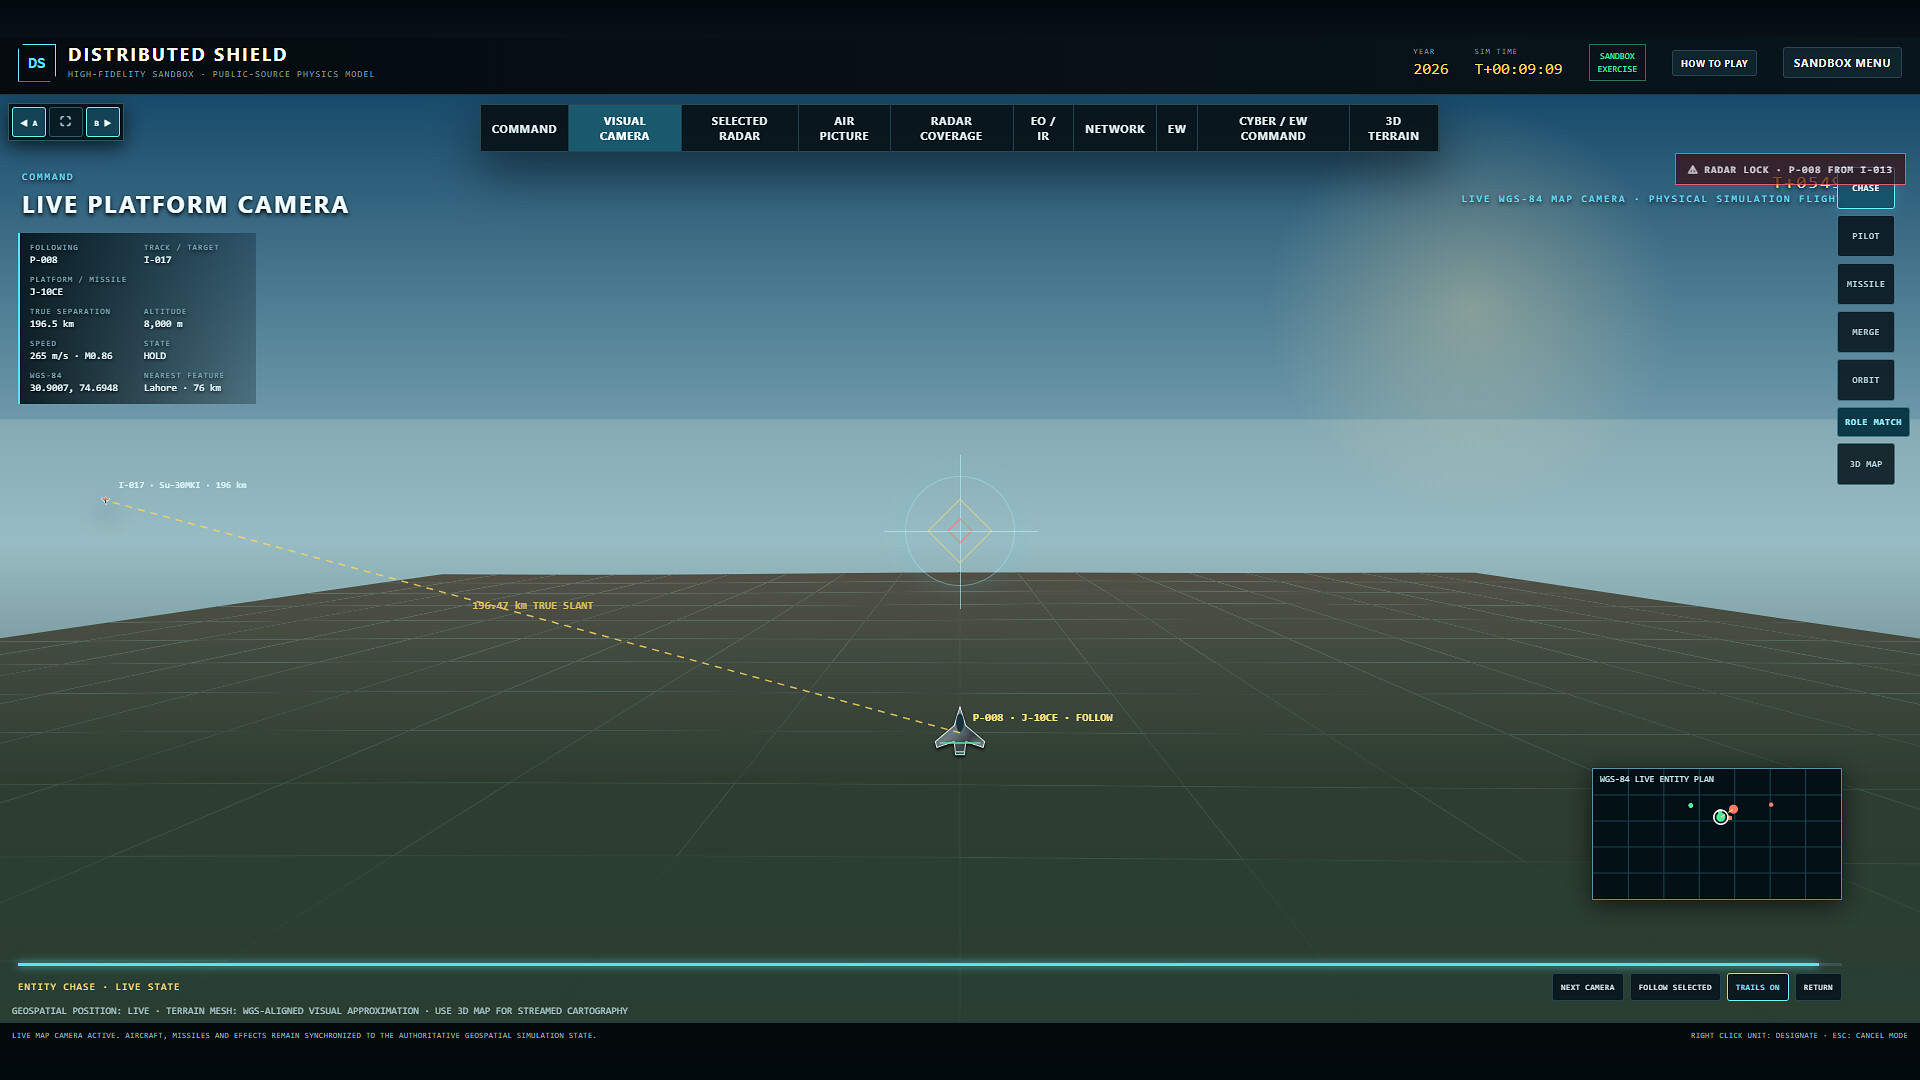Click the Return button
Viewport: 1920px width, 1080px height.
1818,987
